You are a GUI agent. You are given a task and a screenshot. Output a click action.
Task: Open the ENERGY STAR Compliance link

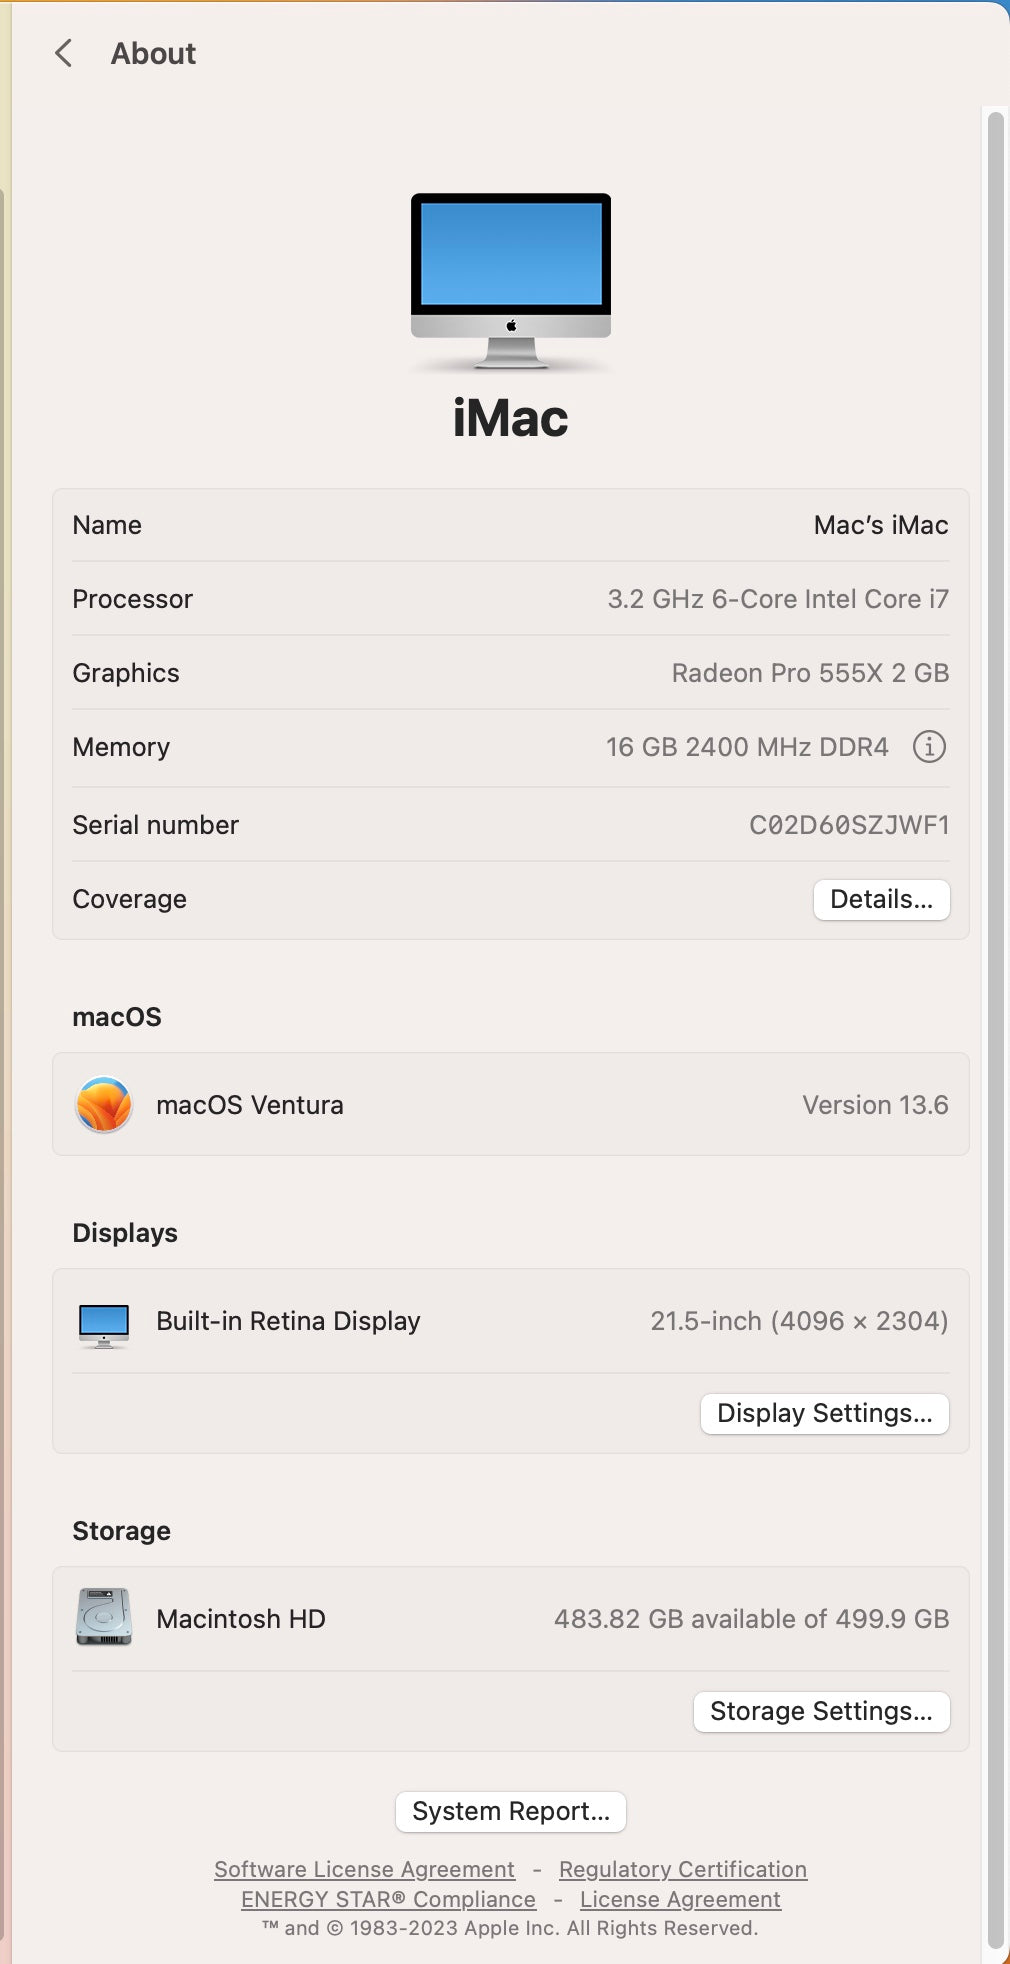point(388,1899)
